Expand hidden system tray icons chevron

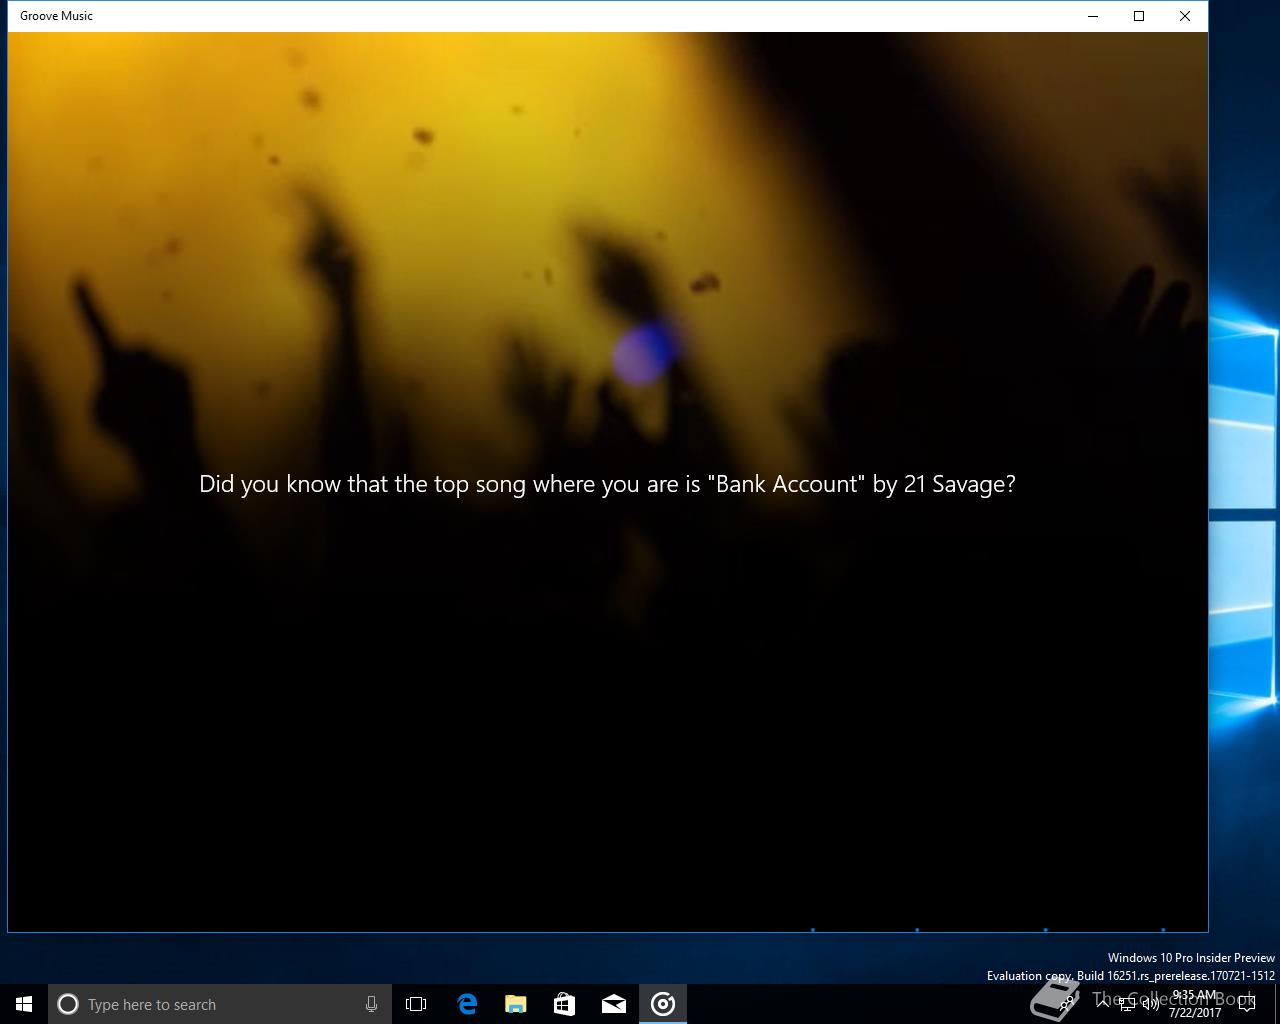(x=1103, y=1003)
